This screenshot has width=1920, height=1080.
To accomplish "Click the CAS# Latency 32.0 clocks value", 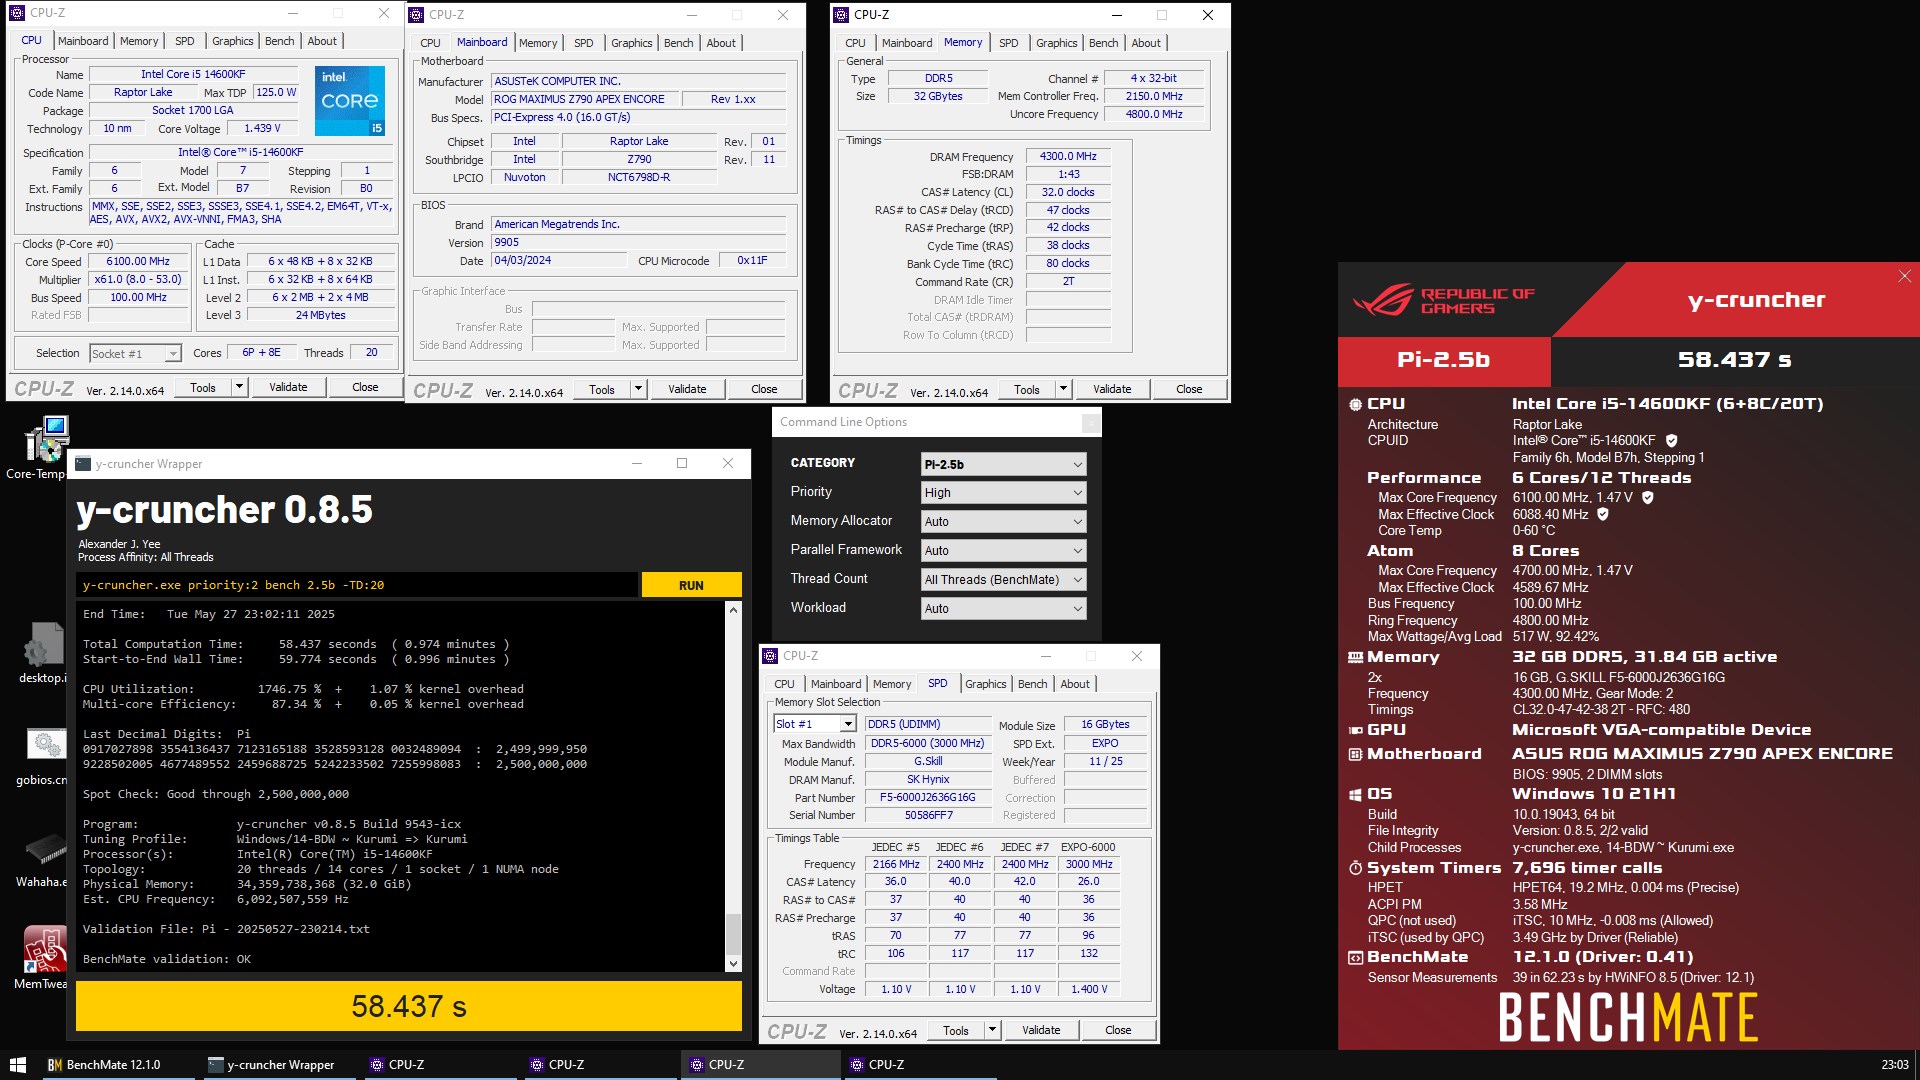I will [1068, 192].
